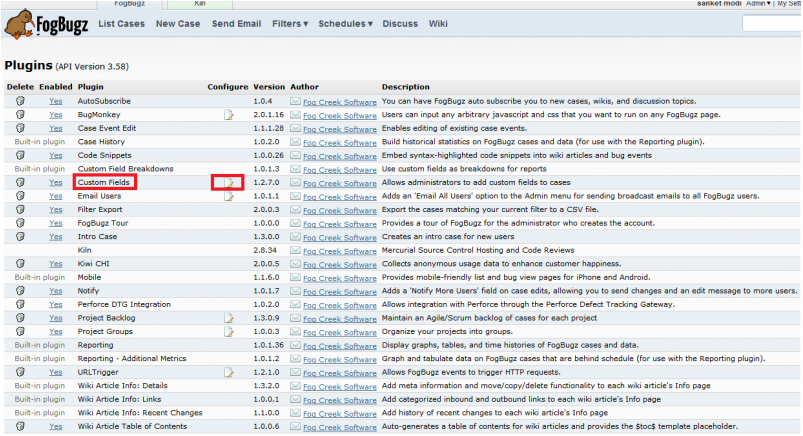This screenshot has height=436, width=803.
Task: Click URLTrigger configure icon
Action: tap(228, 372)
